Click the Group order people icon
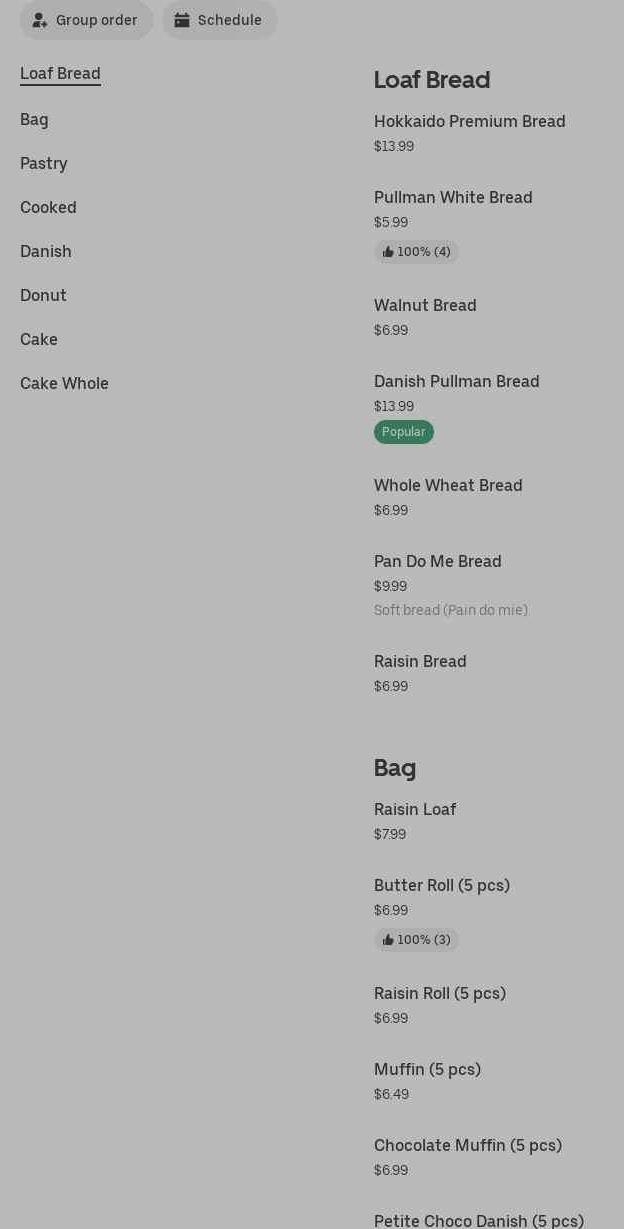The image size is (624, 1229). (x=40, y=20)
